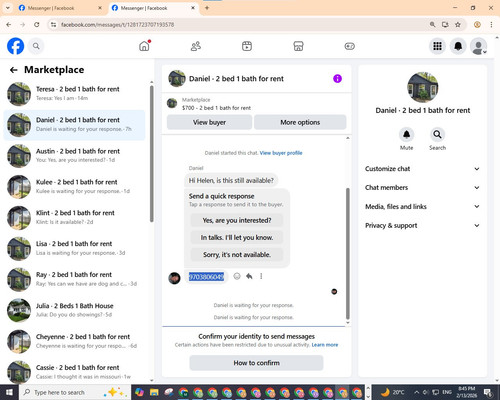Send quick reply 'In talks. I'll let you know.'
The width and height of the screenshot is (500, 400).
pyautogui.click(x=237, y=238)
